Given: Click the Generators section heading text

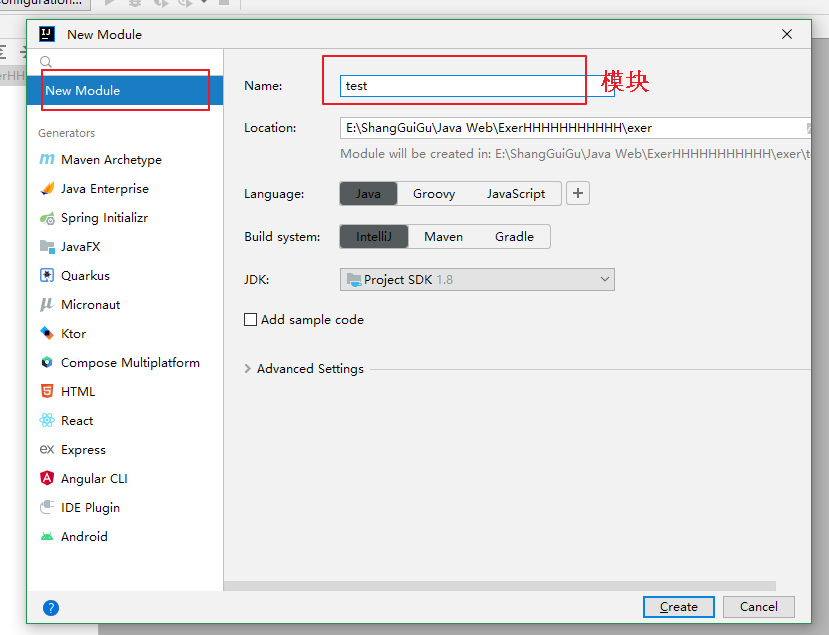Looking at the screenshot, I should tap(67, 133).
